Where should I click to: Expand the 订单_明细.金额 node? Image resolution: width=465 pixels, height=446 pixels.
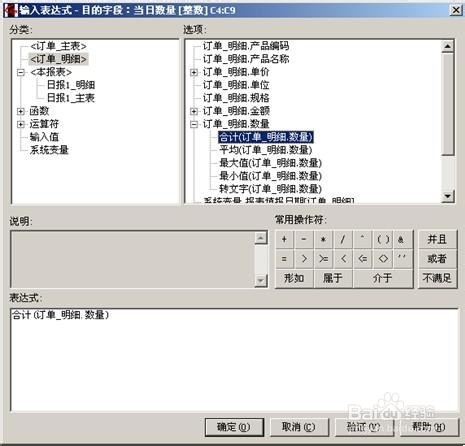[194, 111]
